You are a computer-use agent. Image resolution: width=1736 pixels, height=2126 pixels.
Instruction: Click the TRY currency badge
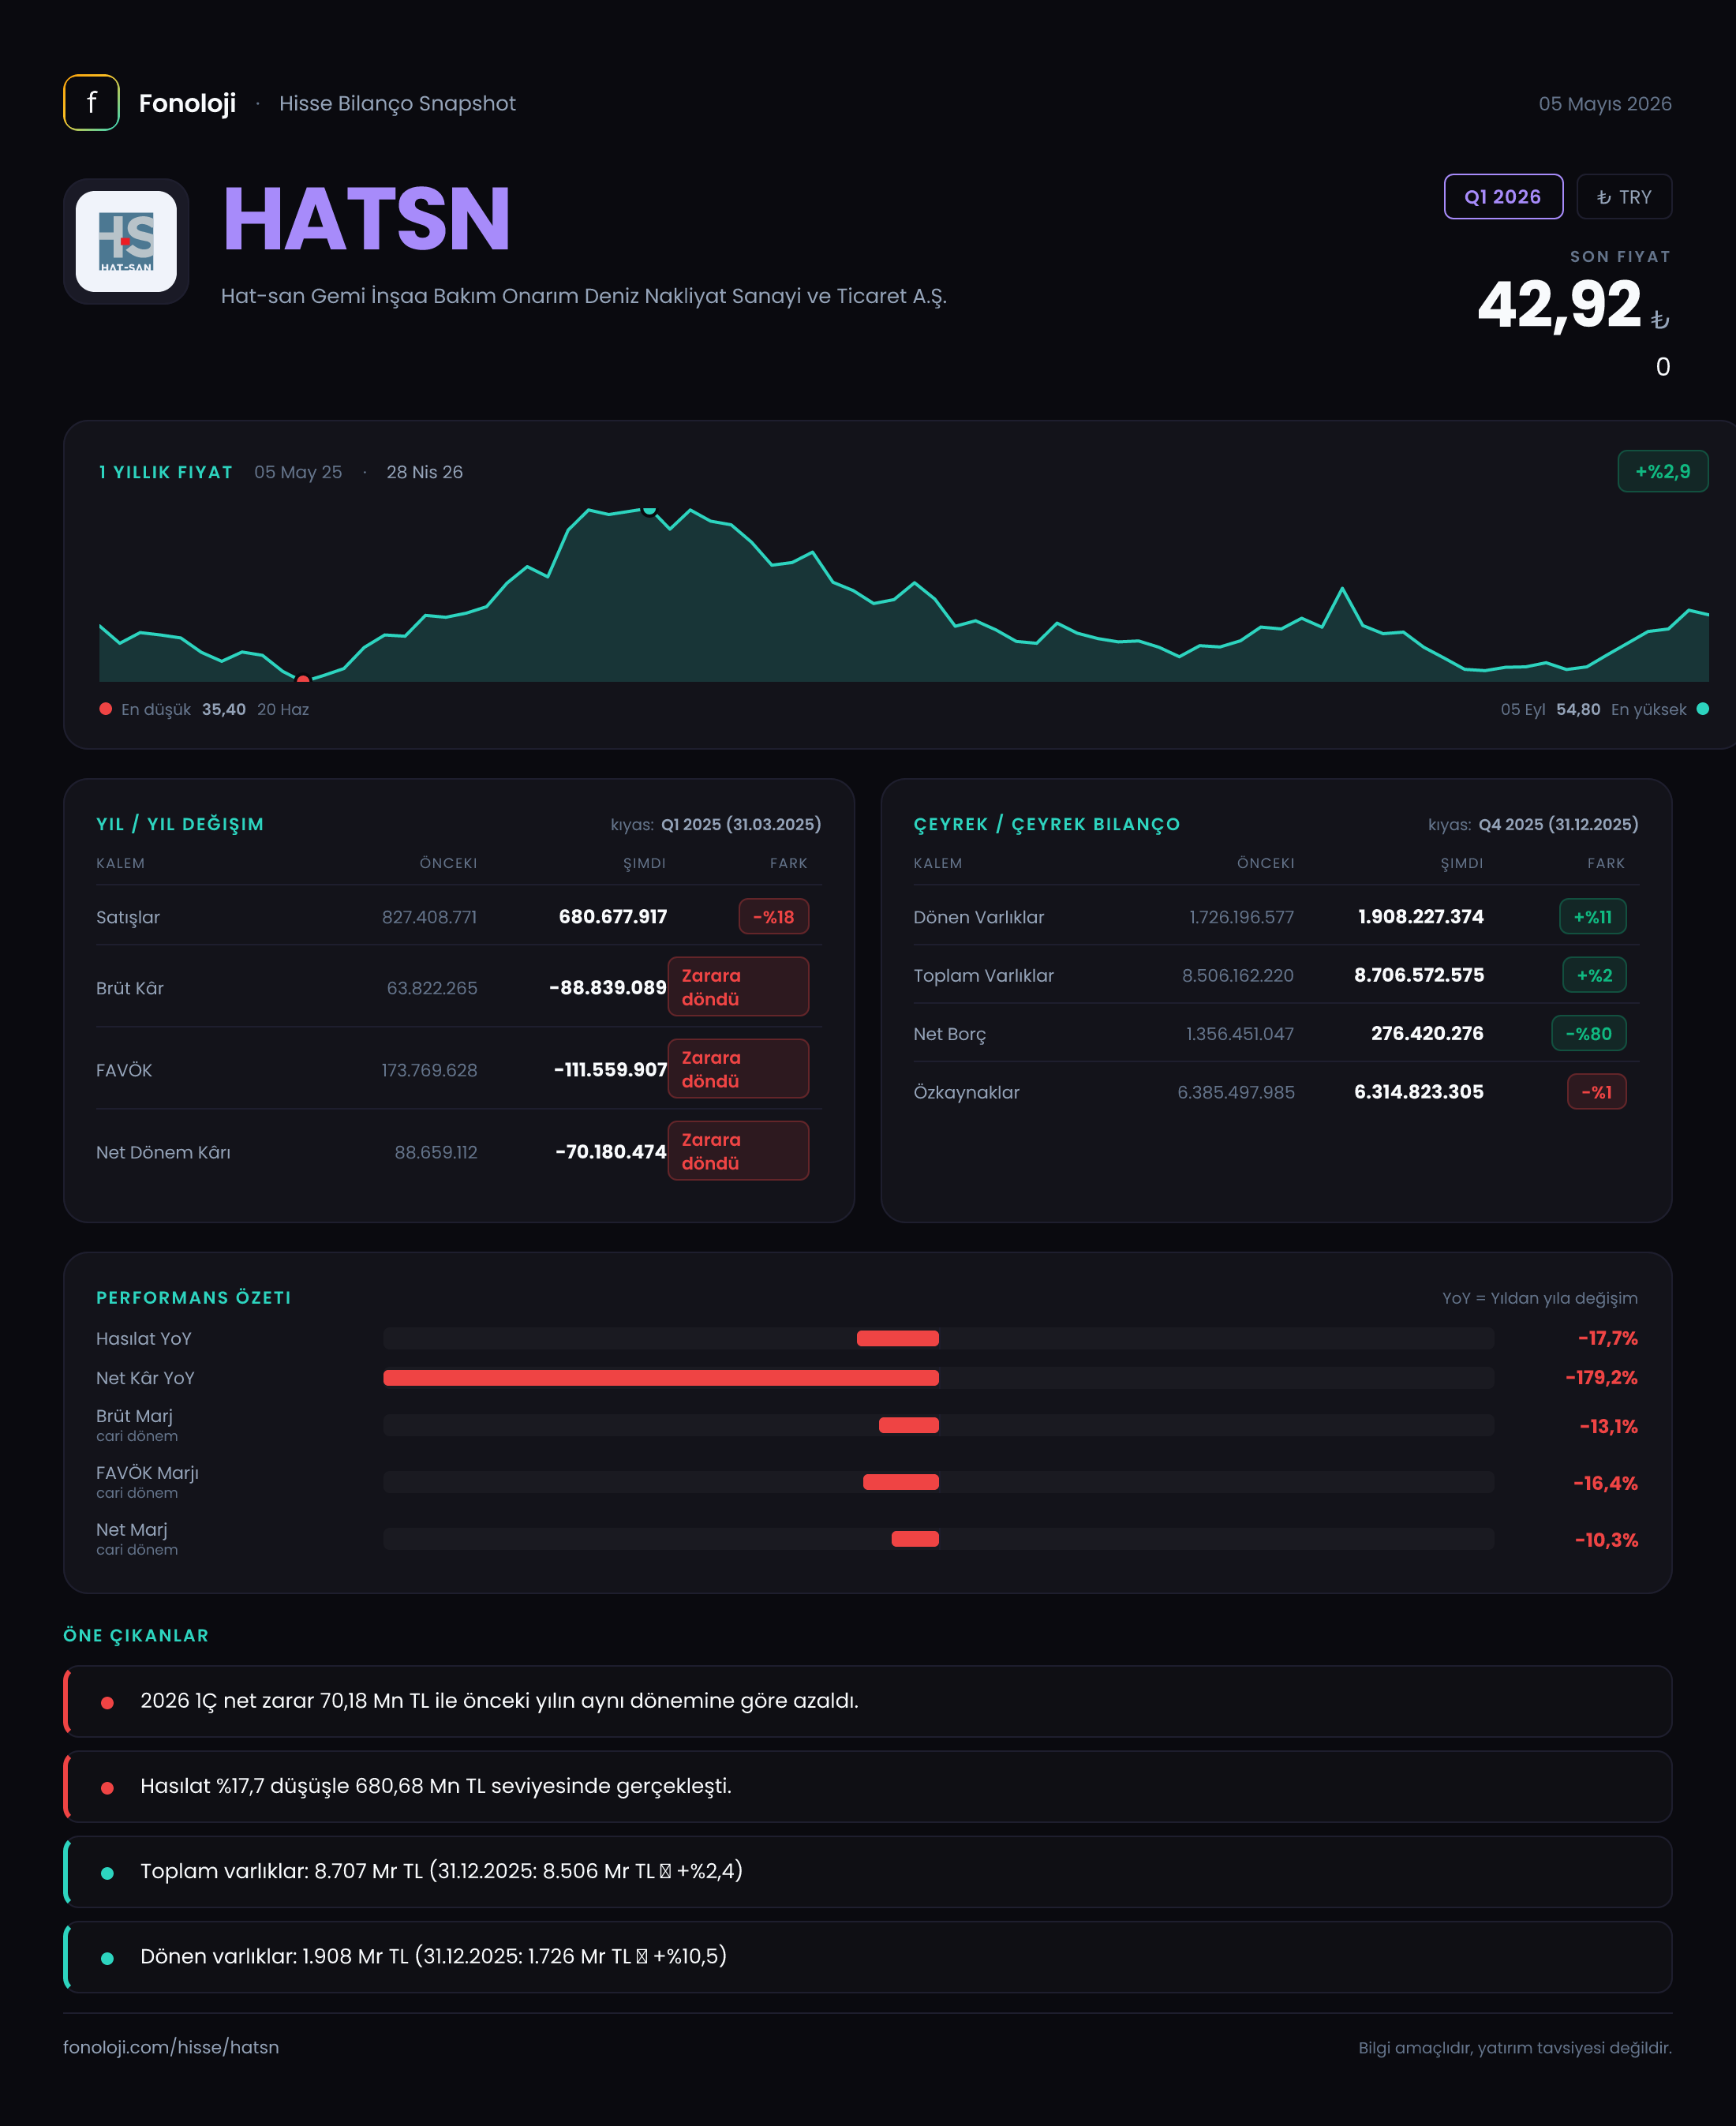click(1623, 197)
